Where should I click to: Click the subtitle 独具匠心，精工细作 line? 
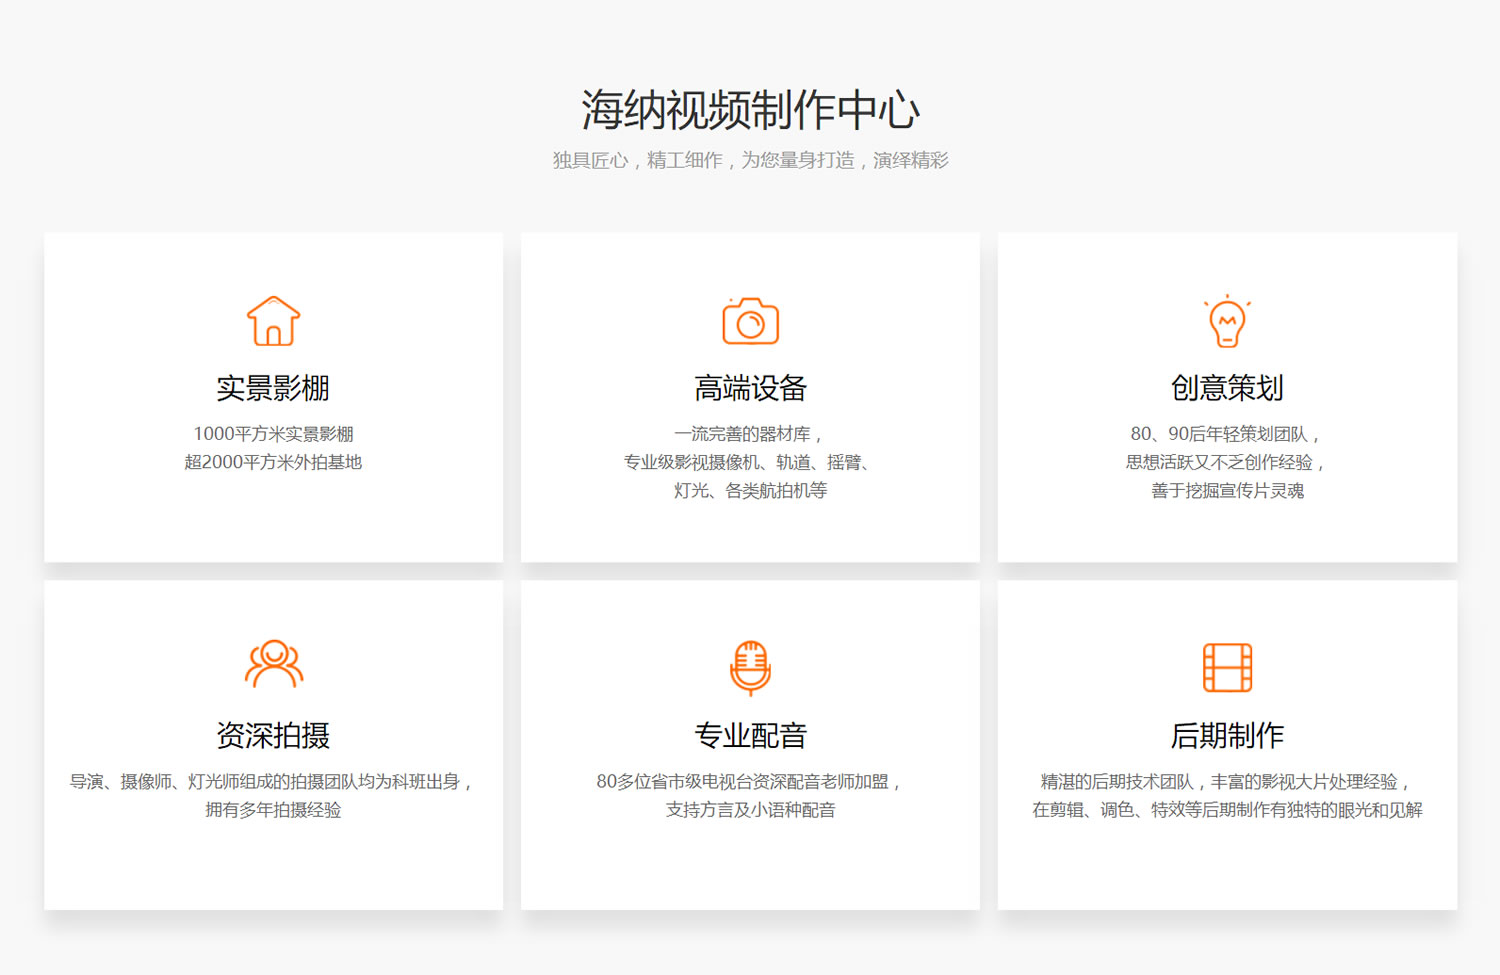750,160
